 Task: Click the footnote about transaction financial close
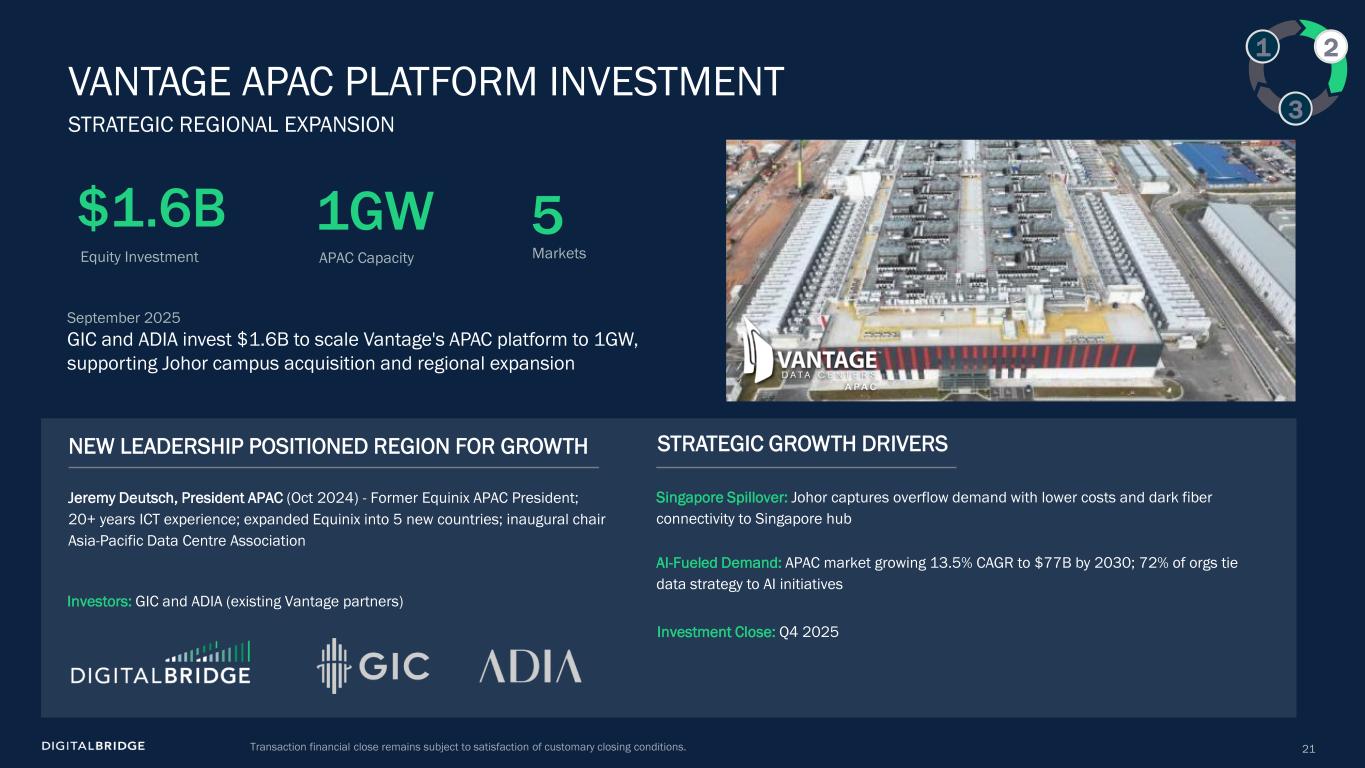(x=468, y=747)
